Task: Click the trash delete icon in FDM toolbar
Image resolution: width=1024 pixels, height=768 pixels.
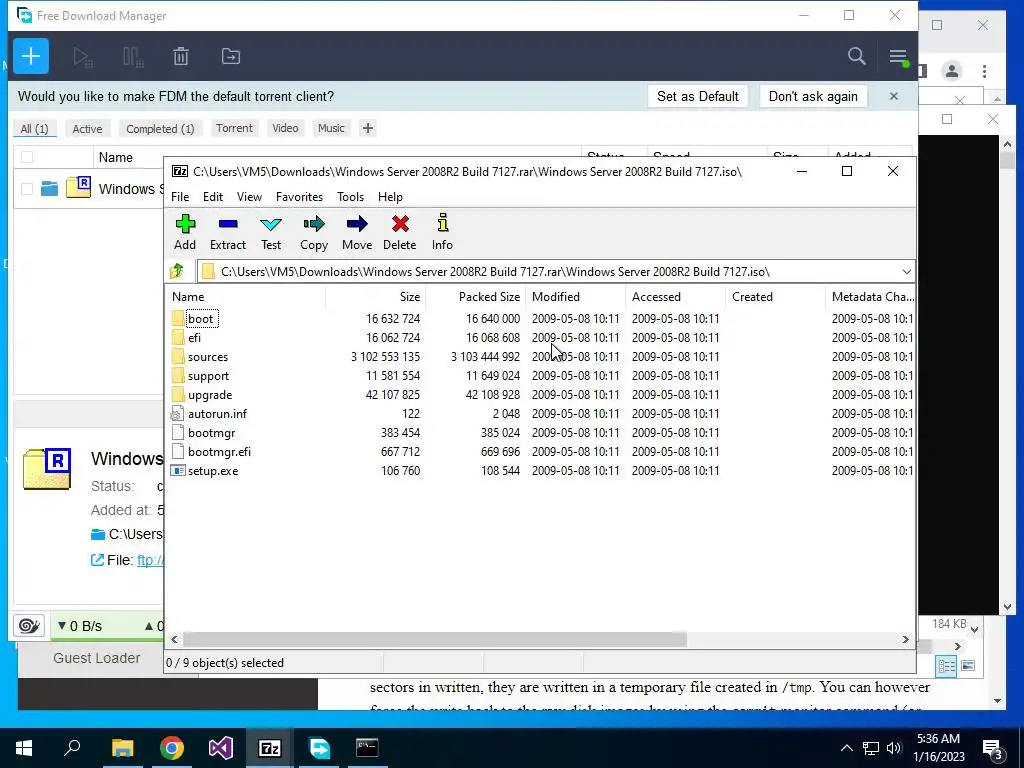Action: (181, 57)
